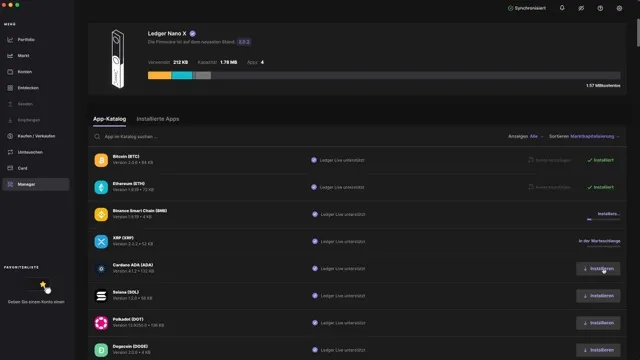Open the Anzeigen Alle filter dropdown
Image resolution: width=640 pixels, height=360 pixels.
(526, 136)
